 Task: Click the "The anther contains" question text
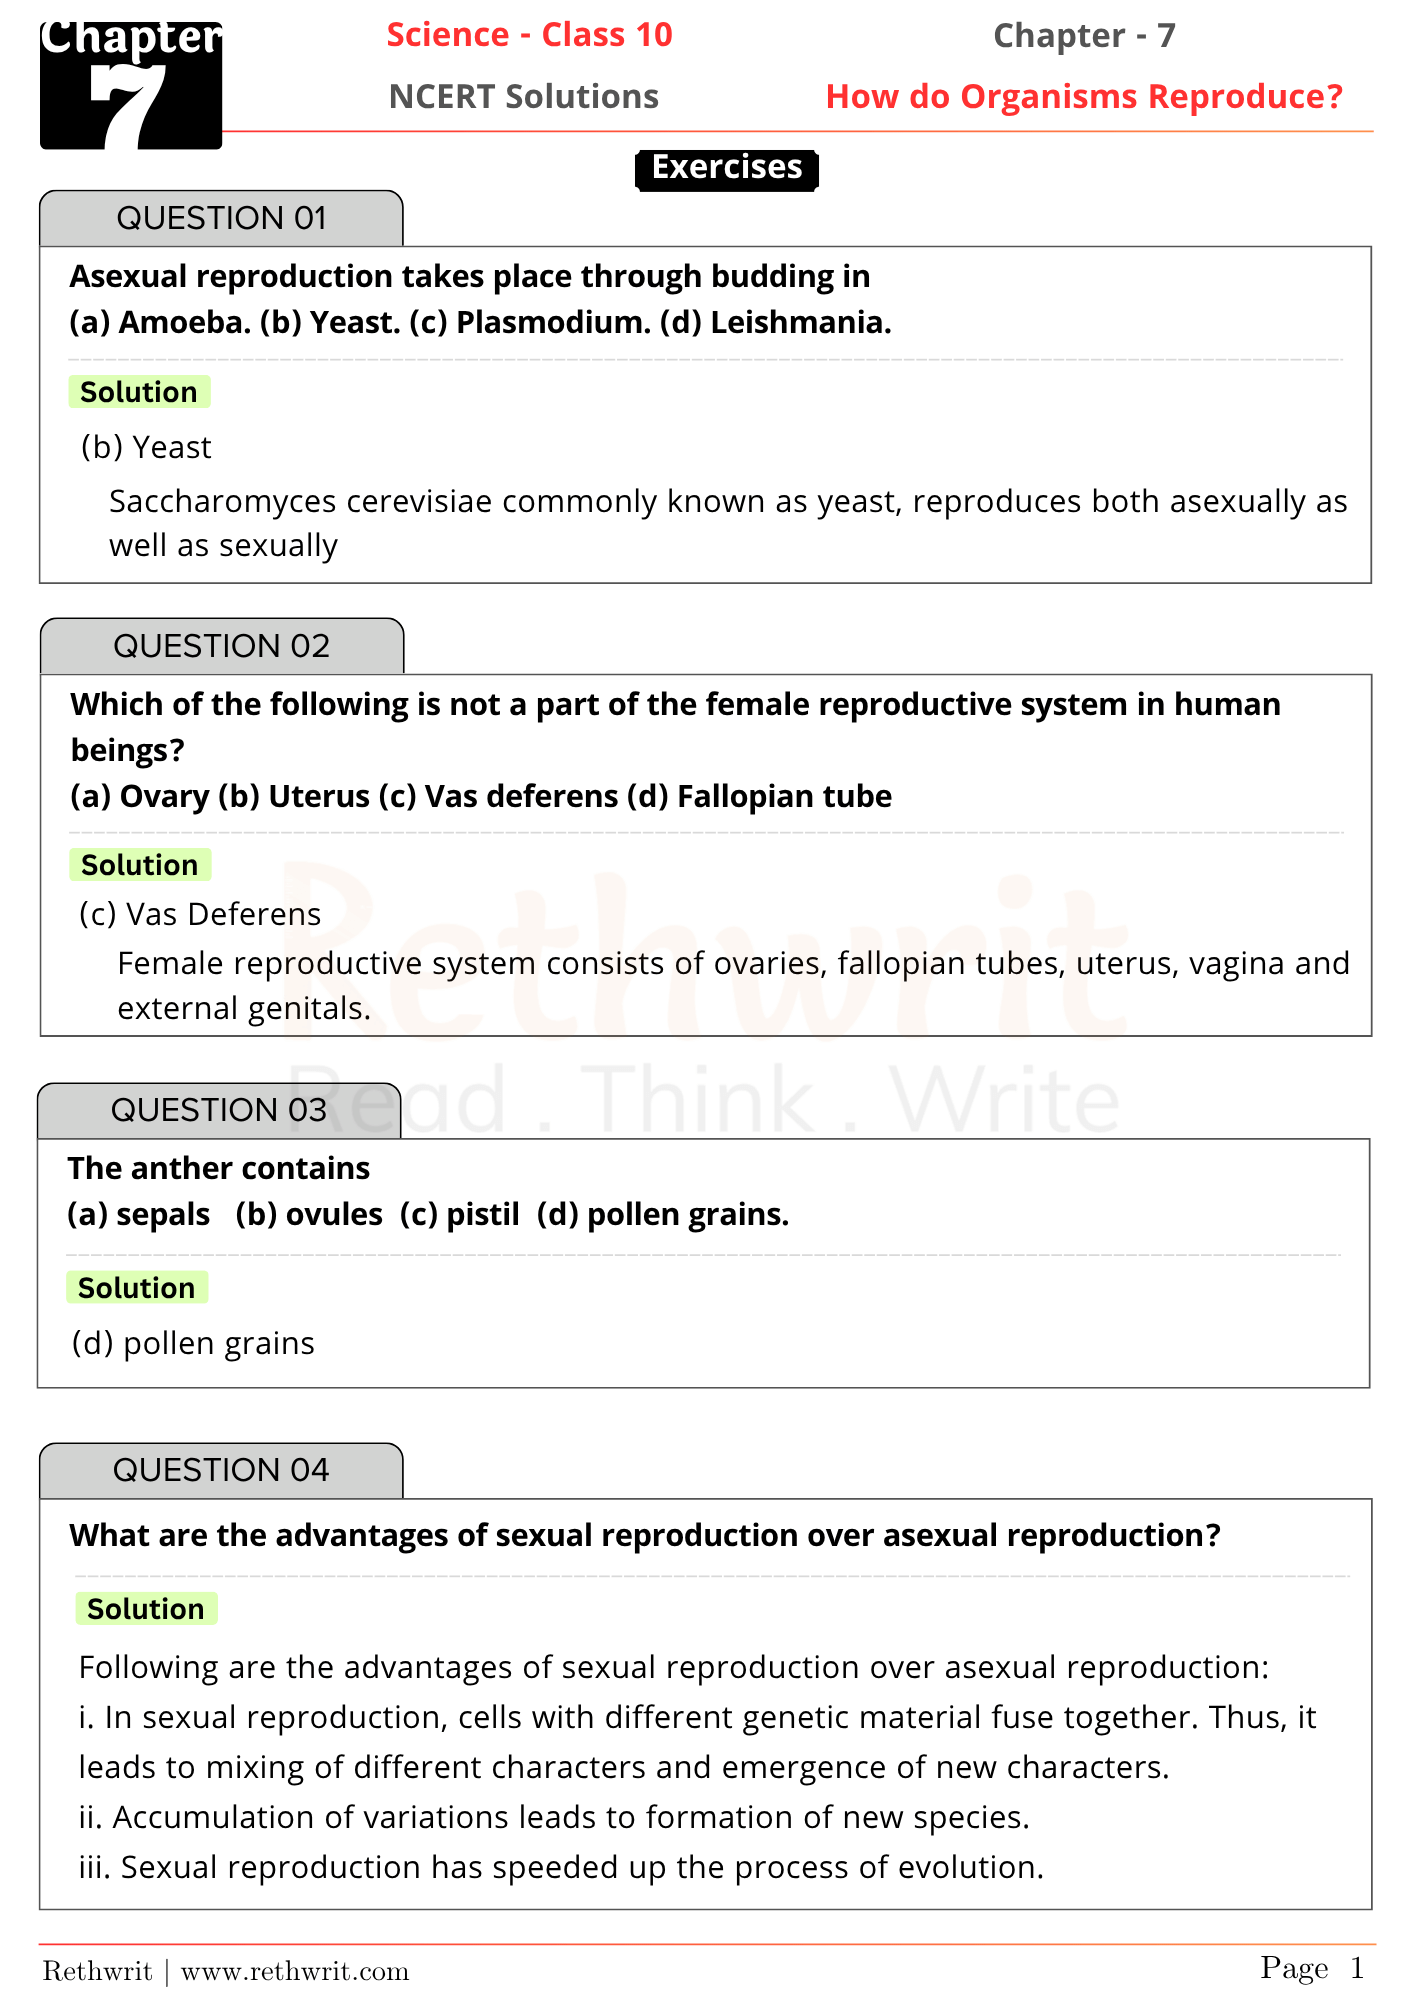[x=219, y=1168]
